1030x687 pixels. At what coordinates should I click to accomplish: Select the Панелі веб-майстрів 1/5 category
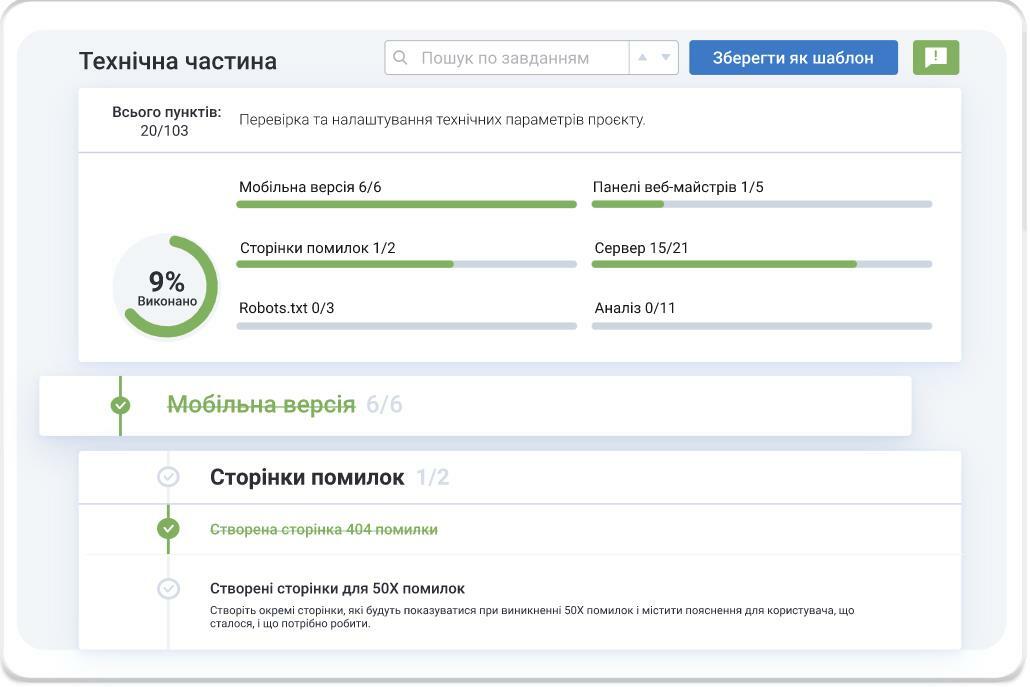click(678, 187)
